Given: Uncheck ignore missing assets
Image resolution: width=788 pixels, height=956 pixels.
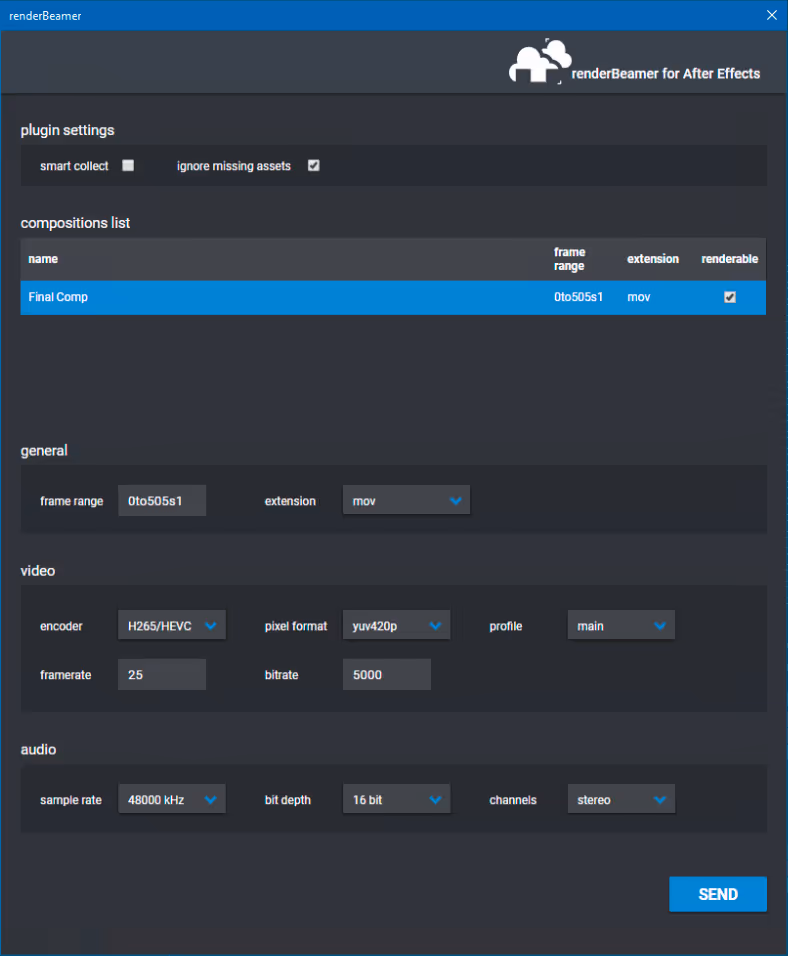Looking at the screenshot, I should click(x=313, y=165).
